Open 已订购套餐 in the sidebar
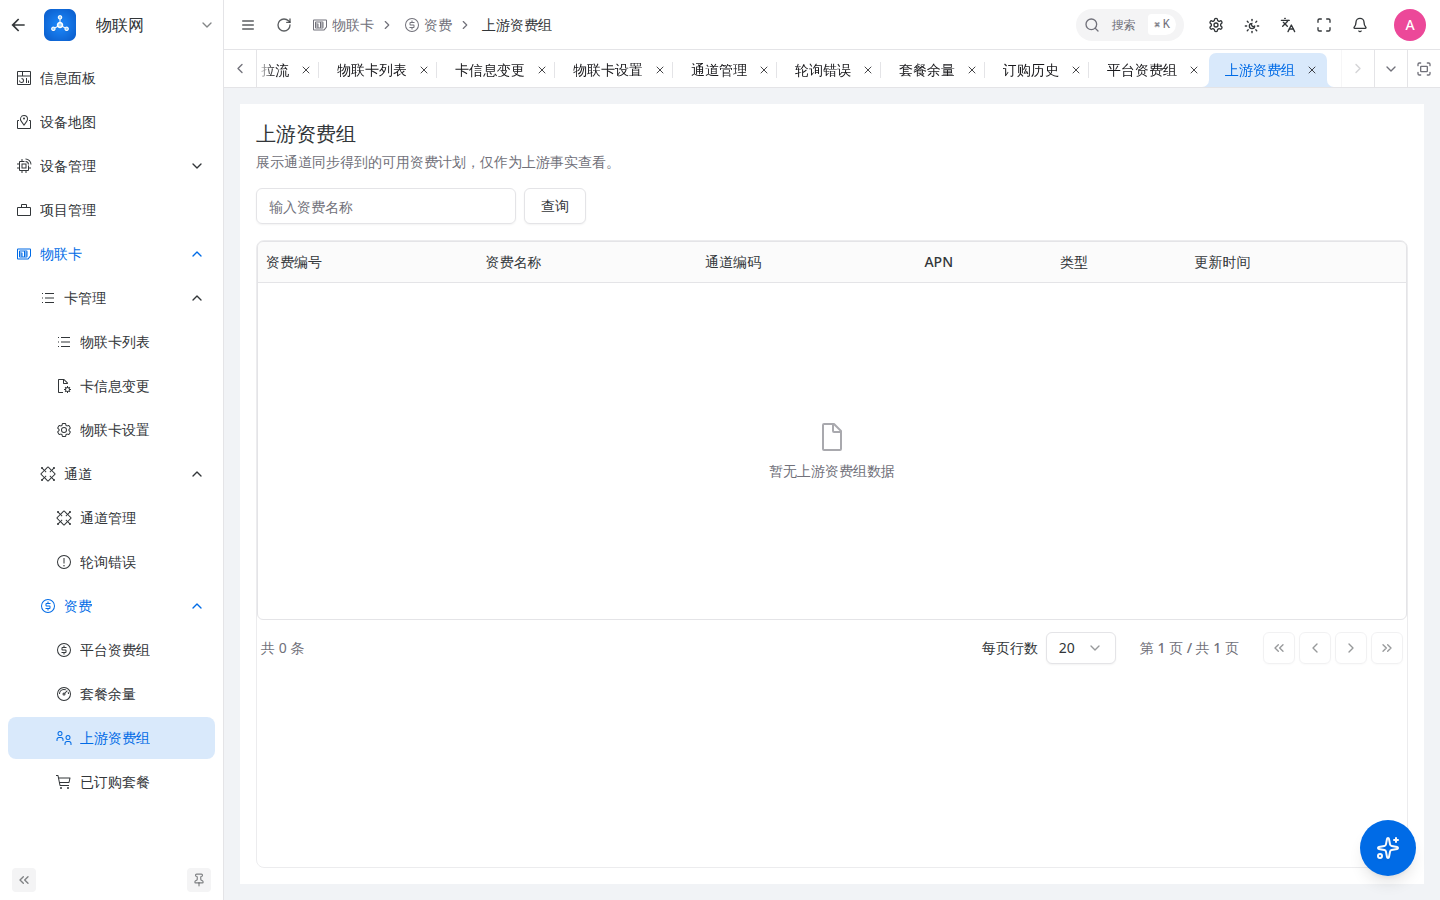Image resolution: width=1440 pixels, height=900 pixels. (x=111, y=782)
